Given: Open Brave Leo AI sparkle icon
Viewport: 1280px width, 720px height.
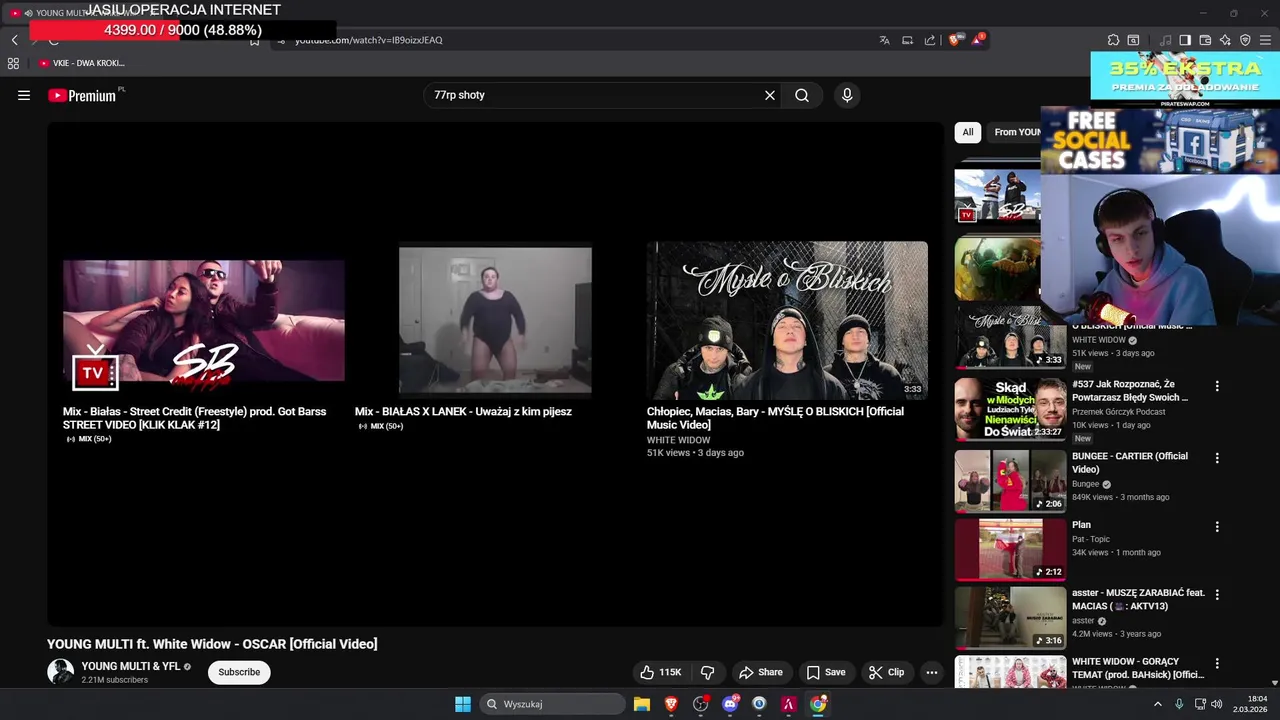Looking at the screenshot, I should click(1225, 40).
